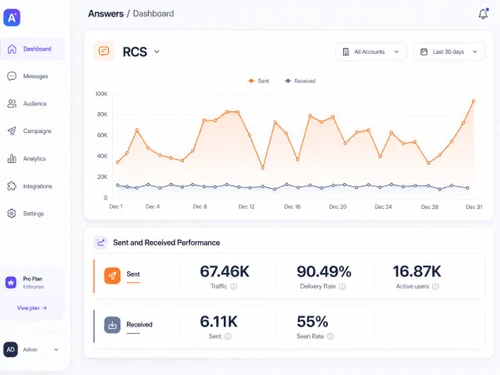Click the info icon next to Seen Rate

click(330, 336)
